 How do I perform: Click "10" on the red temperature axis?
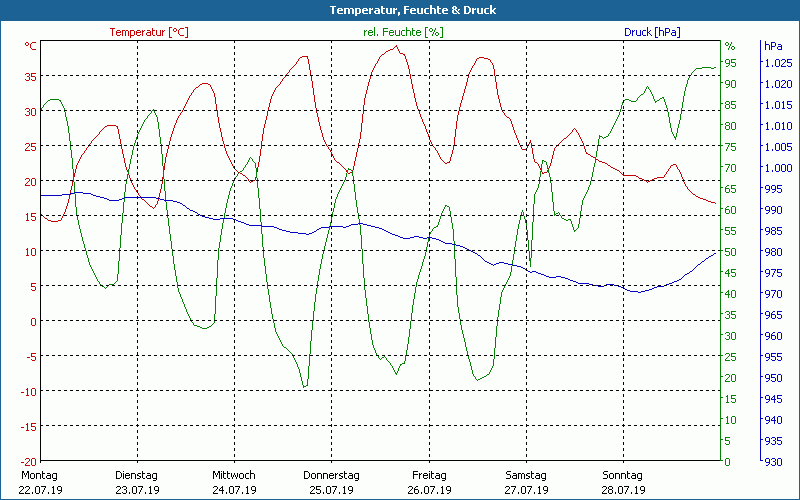pyautogui.click(x=31, y=252)
